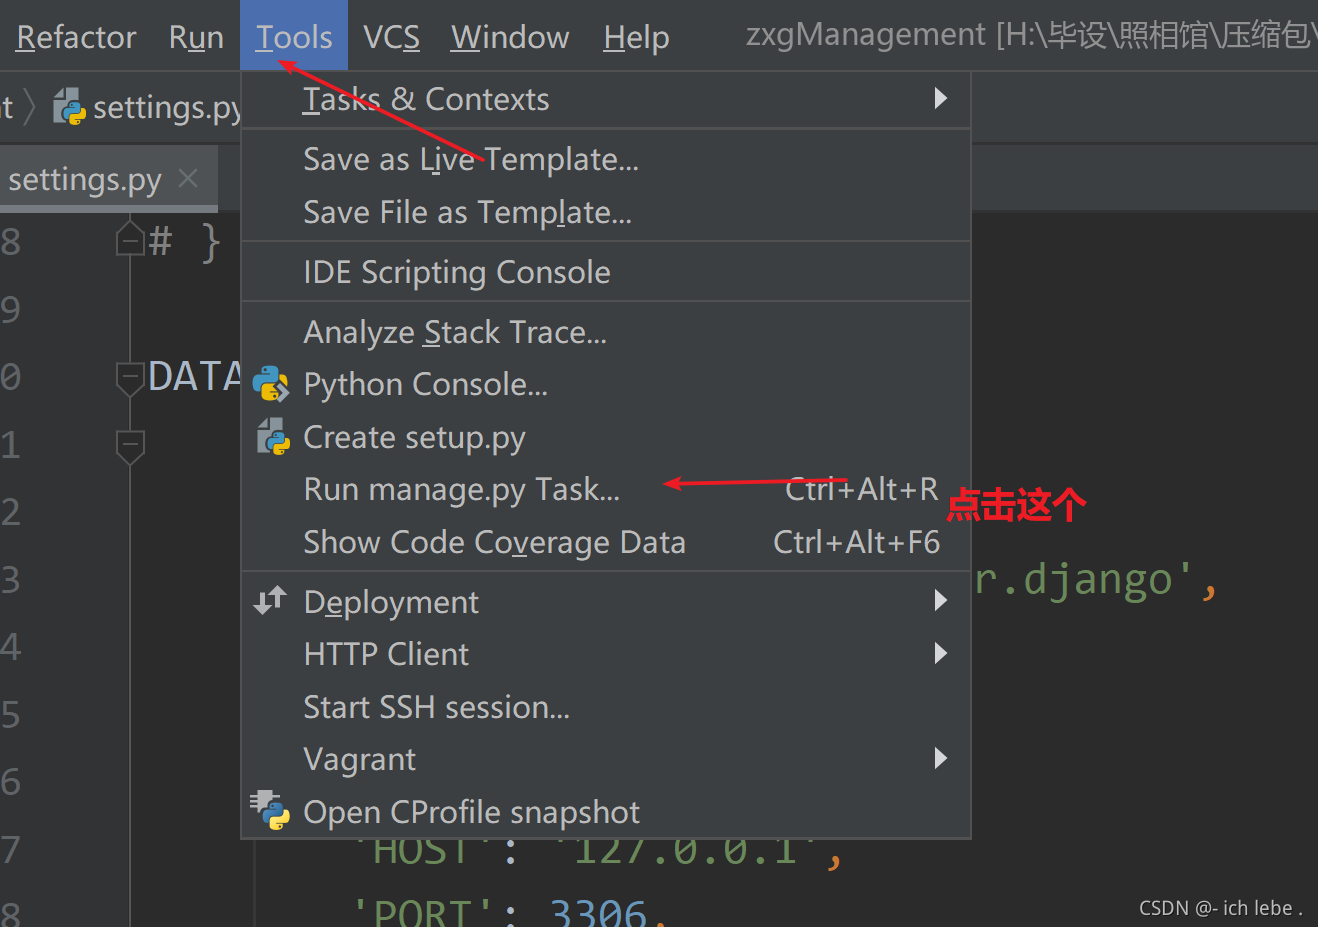Click Vagrant submenu arrow
1318x927 pixels.
tap(940, 758)
